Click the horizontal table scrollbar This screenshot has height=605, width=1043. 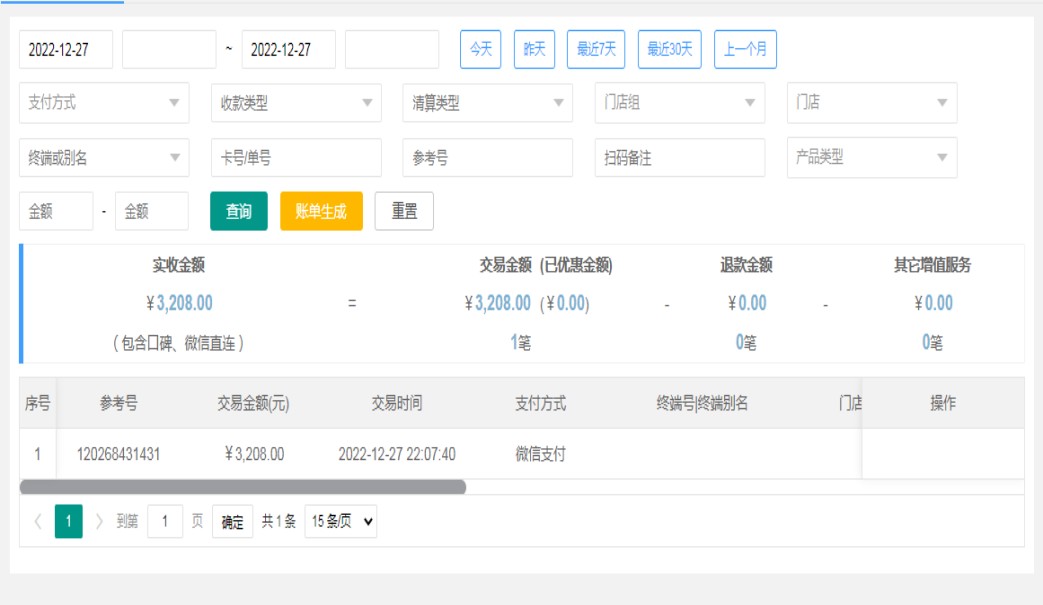(243, 487)
